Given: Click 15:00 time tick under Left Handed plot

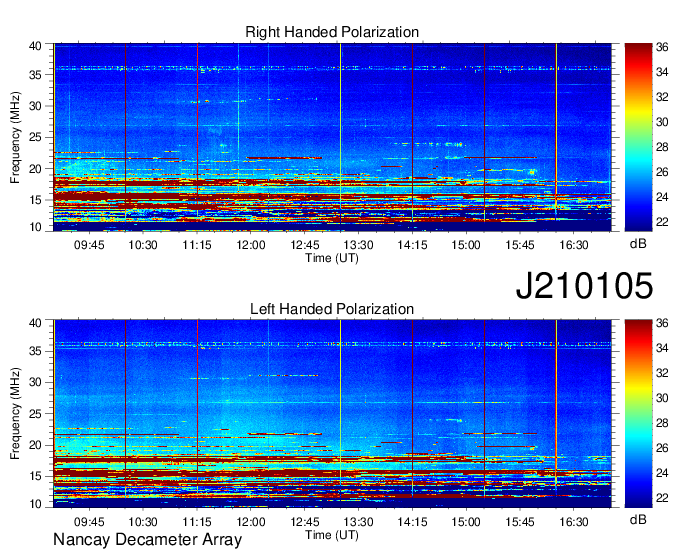Looking at the screenshot, I should click(x=466, y=522).
